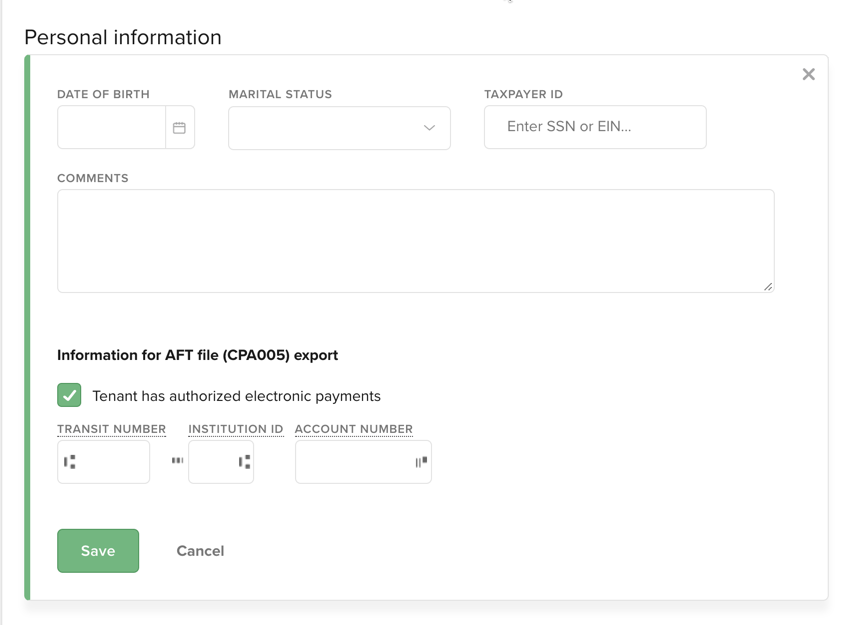Screen dimensions: 850x625
Task: Click the dash symbol between Transit and Institution fields
Action: click(176, 461)
